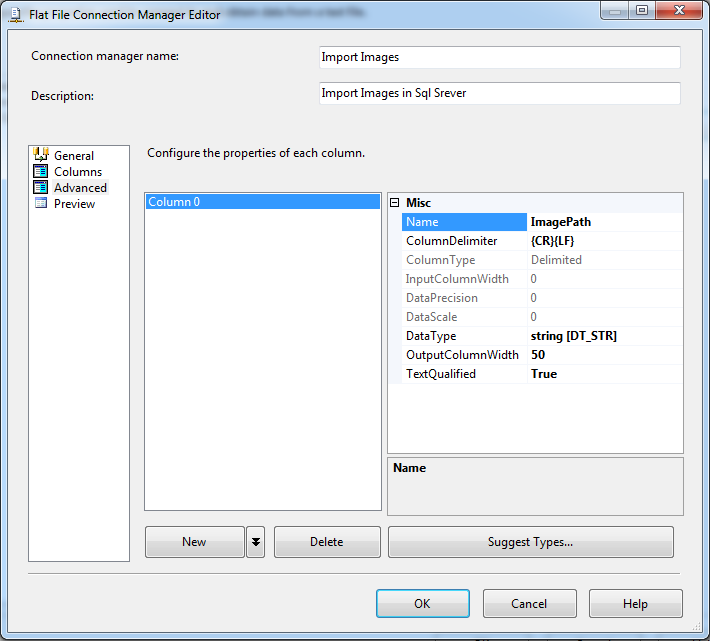Click the New button
The width and height of the screenshot is (710, 641).
(195, 542)
